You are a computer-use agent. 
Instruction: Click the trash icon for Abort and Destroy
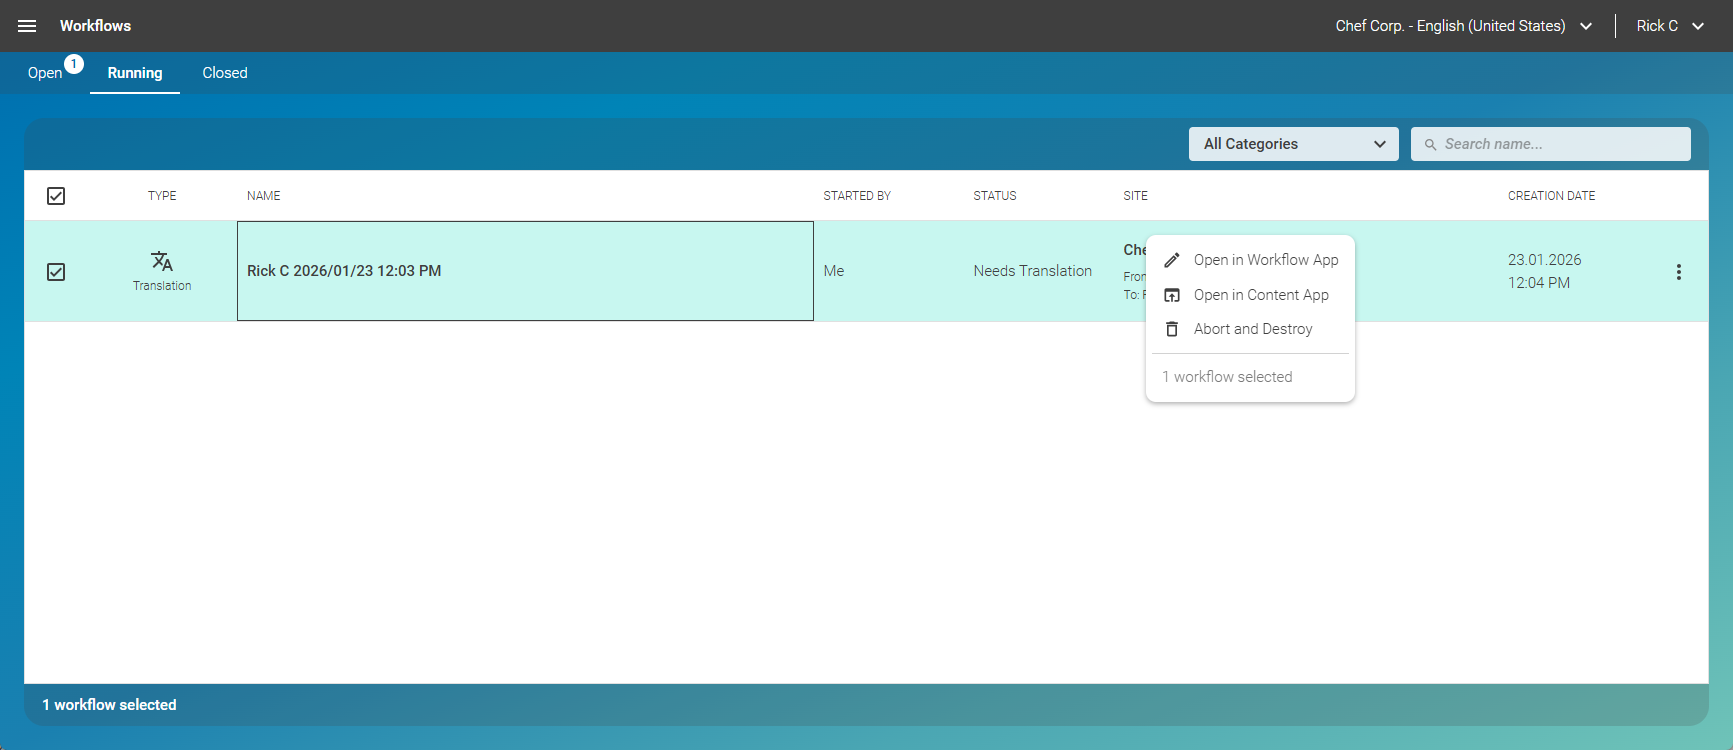coord(1172,329)
